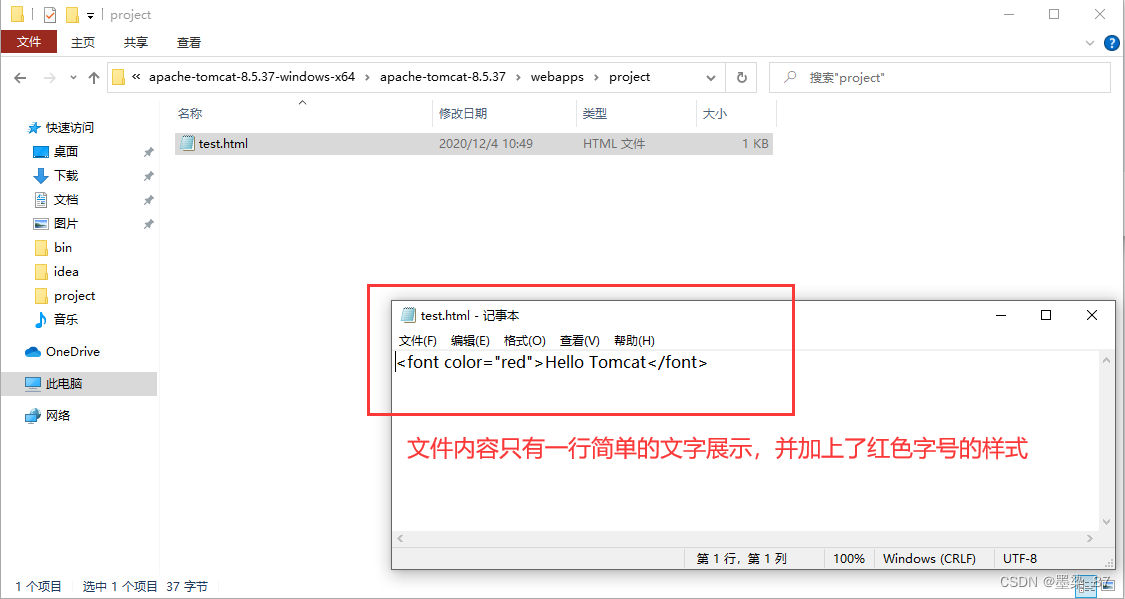Click the properties icon in title bar
The height and width of the screenshot is (599, 1125).
coord(50,14)
